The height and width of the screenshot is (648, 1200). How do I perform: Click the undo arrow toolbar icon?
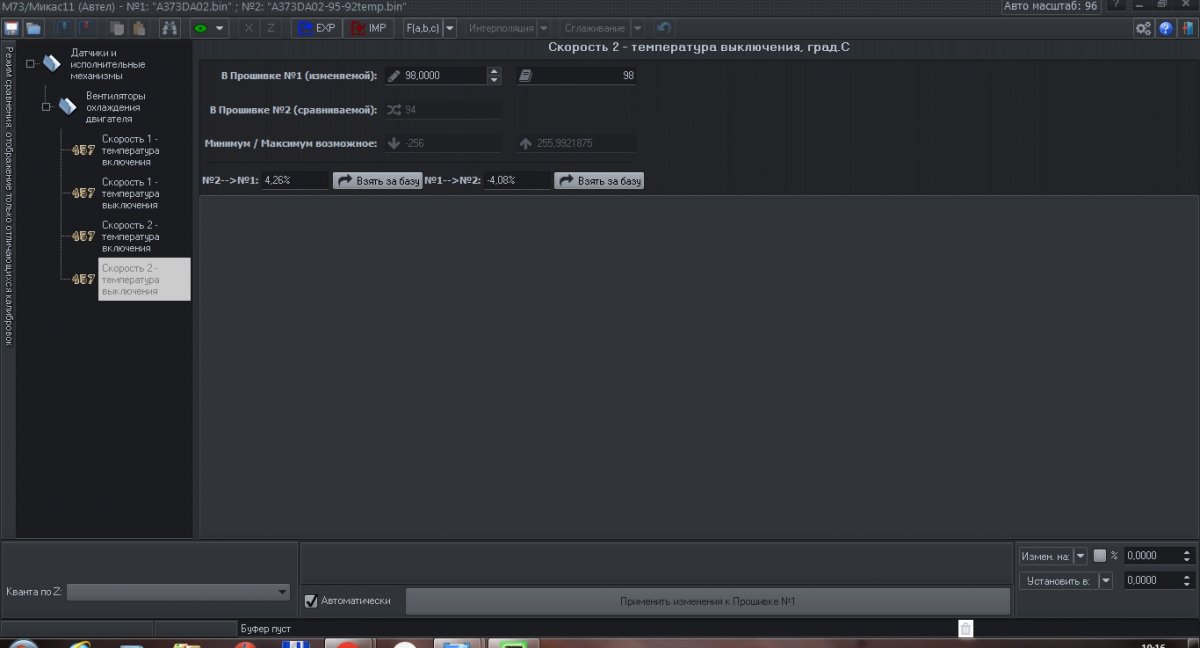point(664,28)
